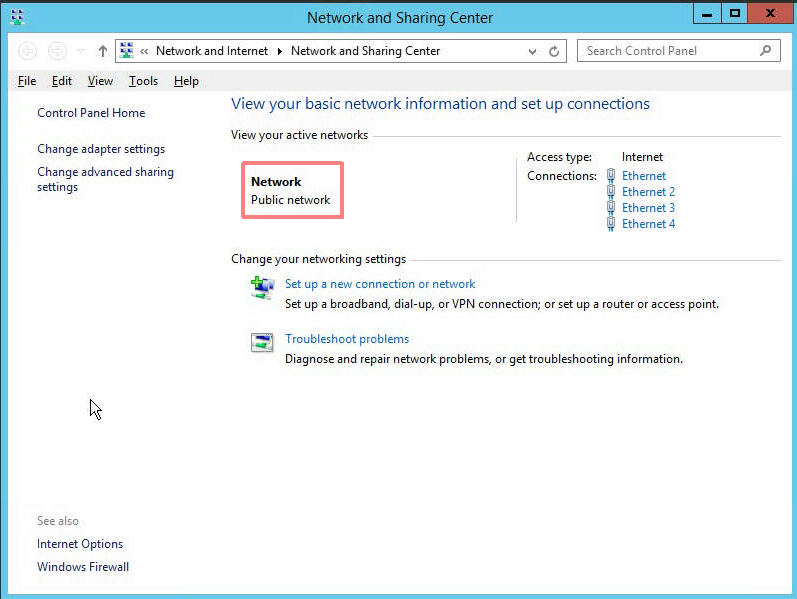The height and width of the screenshot is (599, 797).
Task: Click the adapter icon beside Ethernet 4
Action: click(611, 224)
